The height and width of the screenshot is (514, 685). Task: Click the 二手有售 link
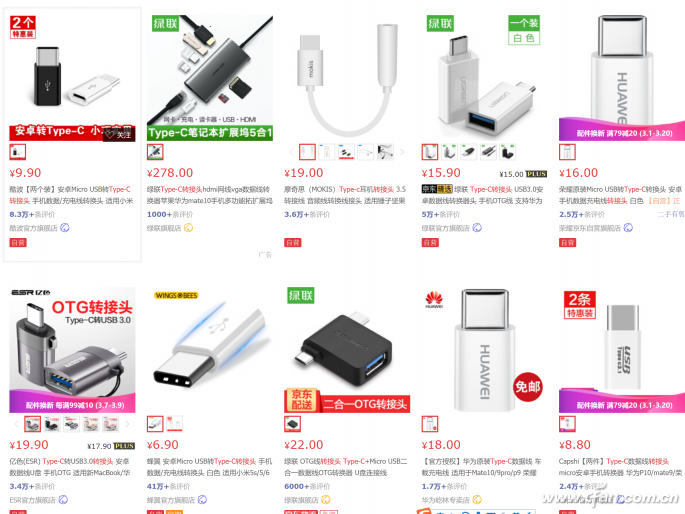point(671,214)
